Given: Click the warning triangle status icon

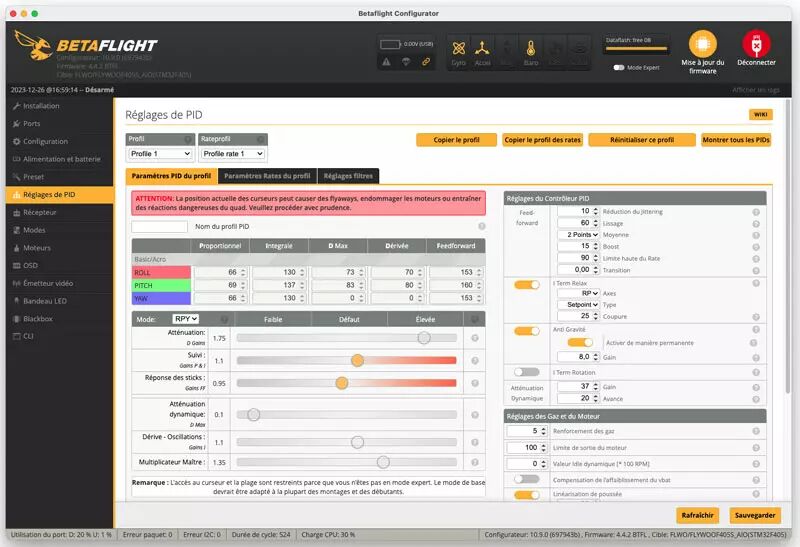Looking at the screenshot, I should click(x=386, y=62).
